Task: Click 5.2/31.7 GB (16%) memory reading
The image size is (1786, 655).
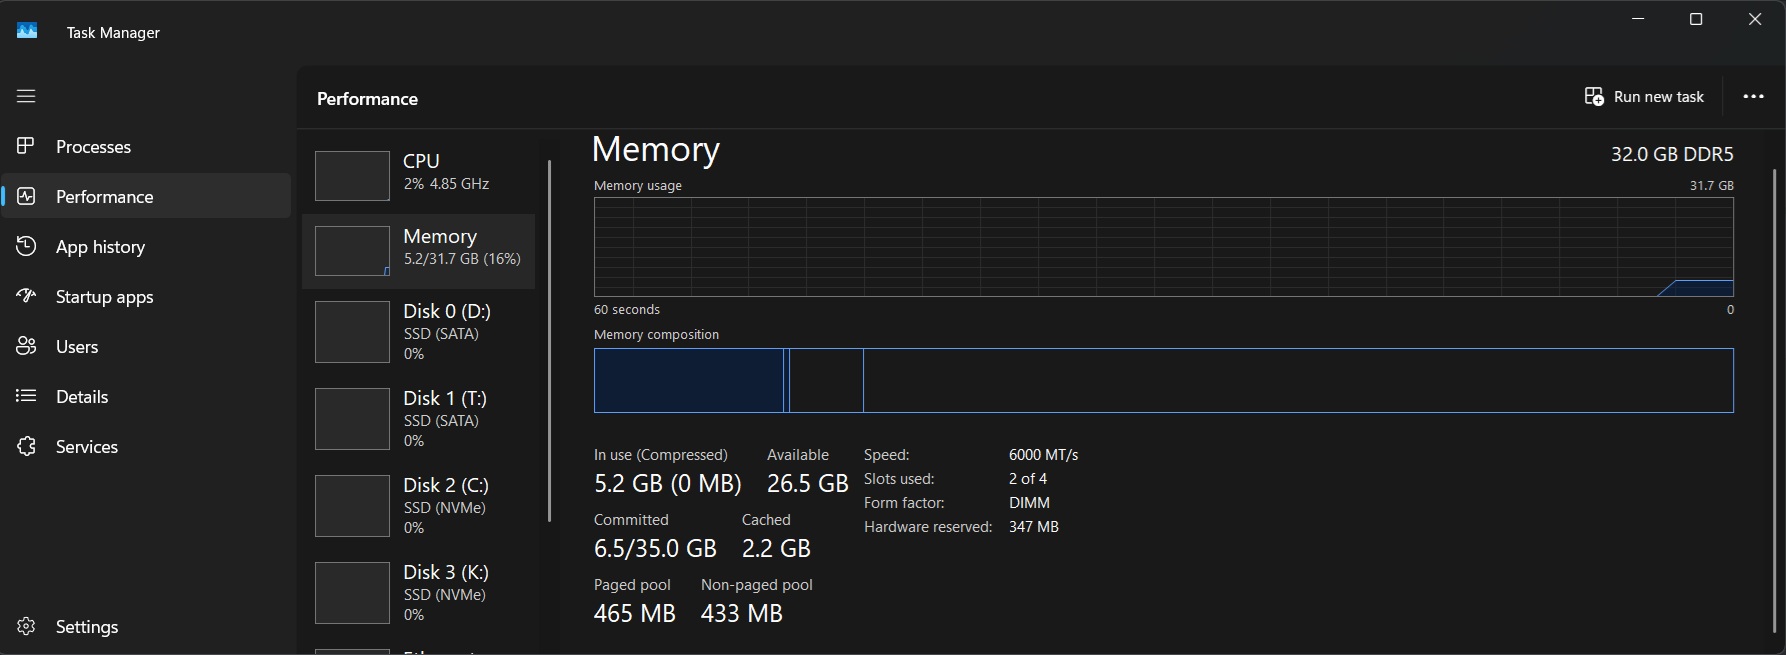Action: 462,259
